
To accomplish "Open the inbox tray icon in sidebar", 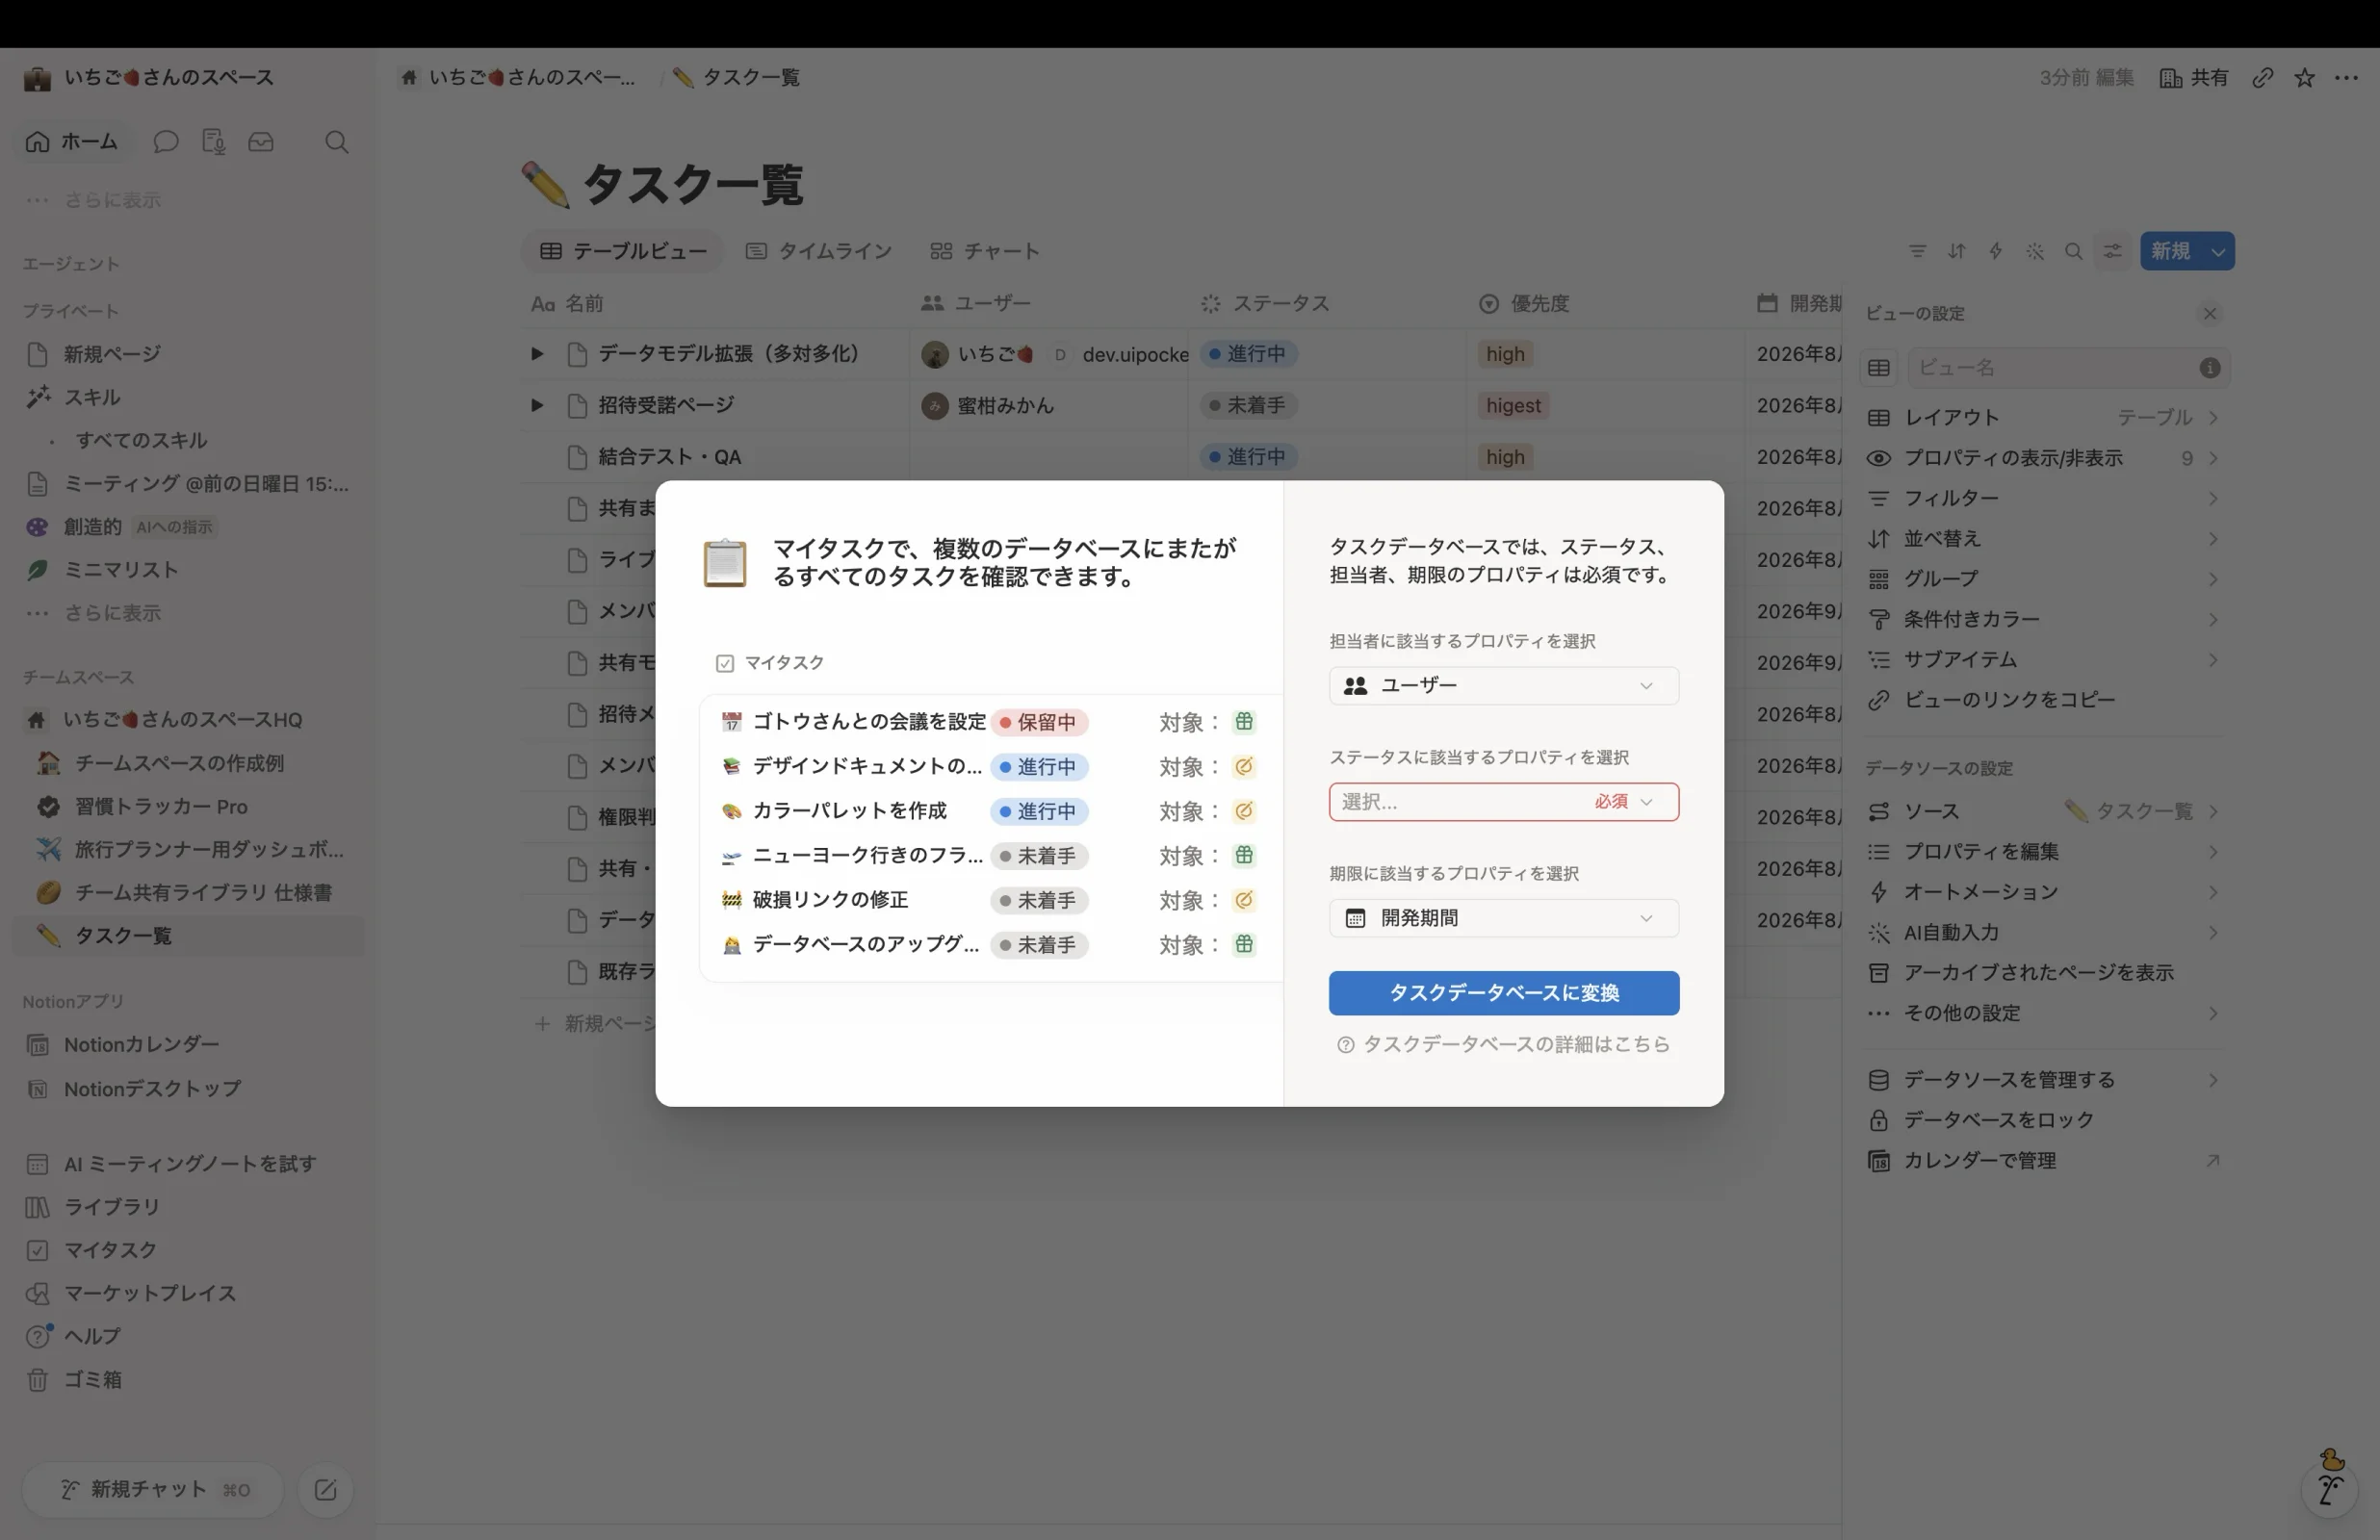I will (x=261, y=142).
